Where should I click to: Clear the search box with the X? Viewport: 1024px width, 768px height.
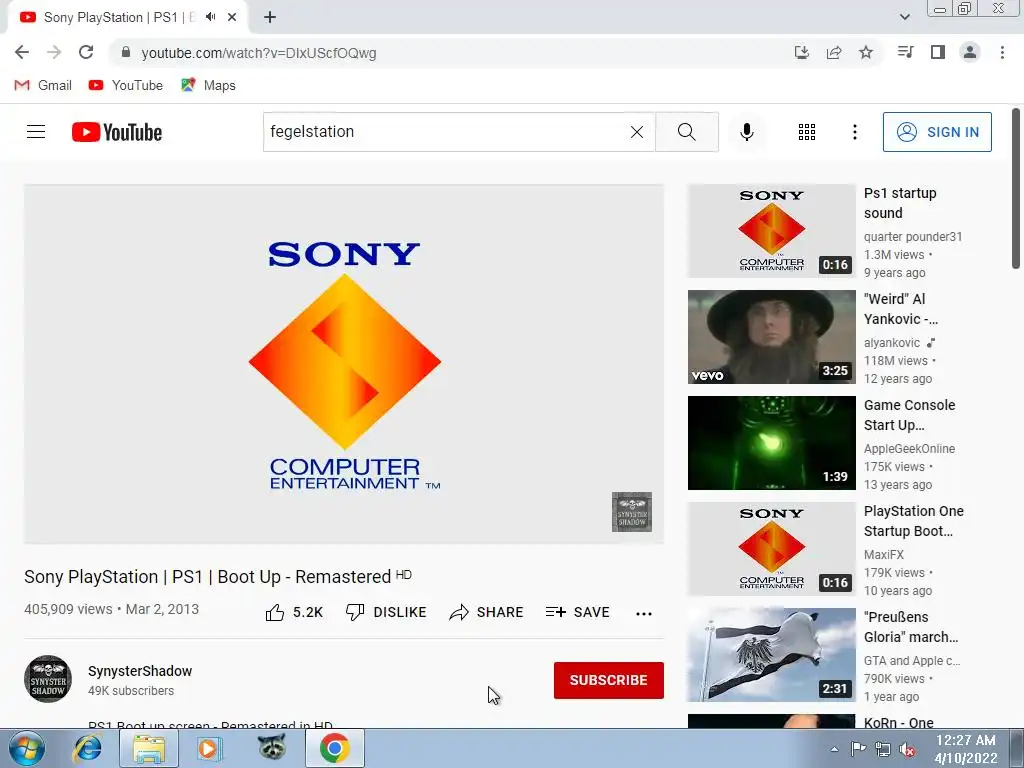point(637,132)
